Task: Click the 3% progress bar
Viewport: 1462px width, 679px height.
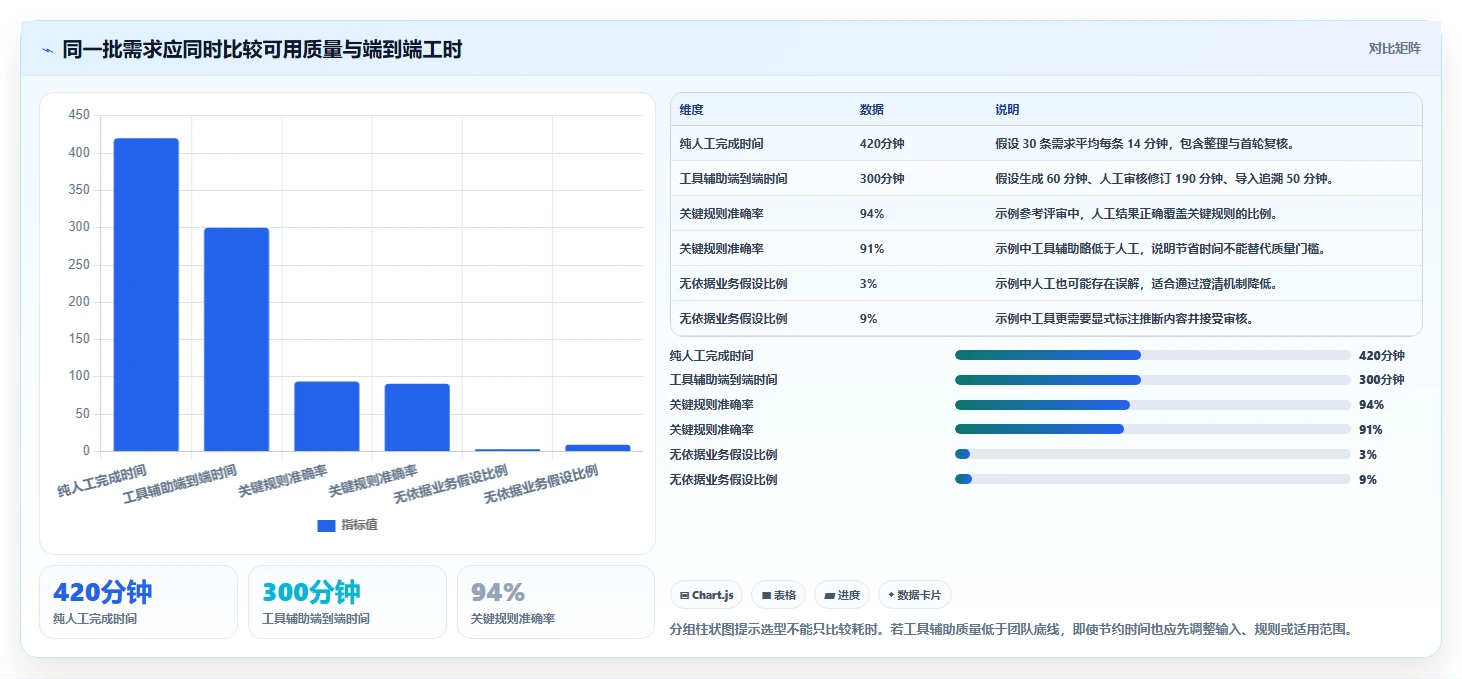Action: 1153,455
